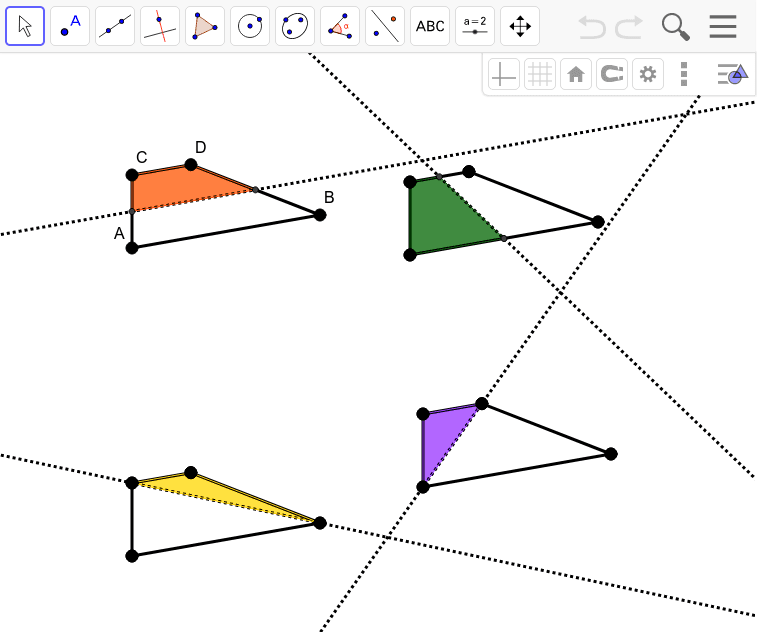Viewport: 757px width, 634px height.
Task: Open the three-dot more options
Action: 684,74
